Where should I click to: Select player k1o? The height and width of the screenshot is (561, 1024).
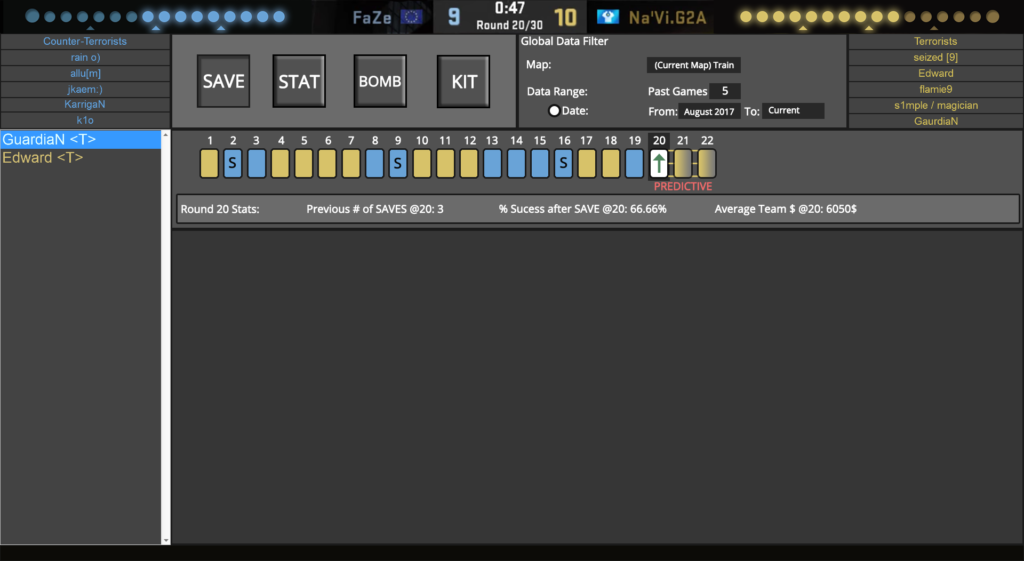(86, 120)
